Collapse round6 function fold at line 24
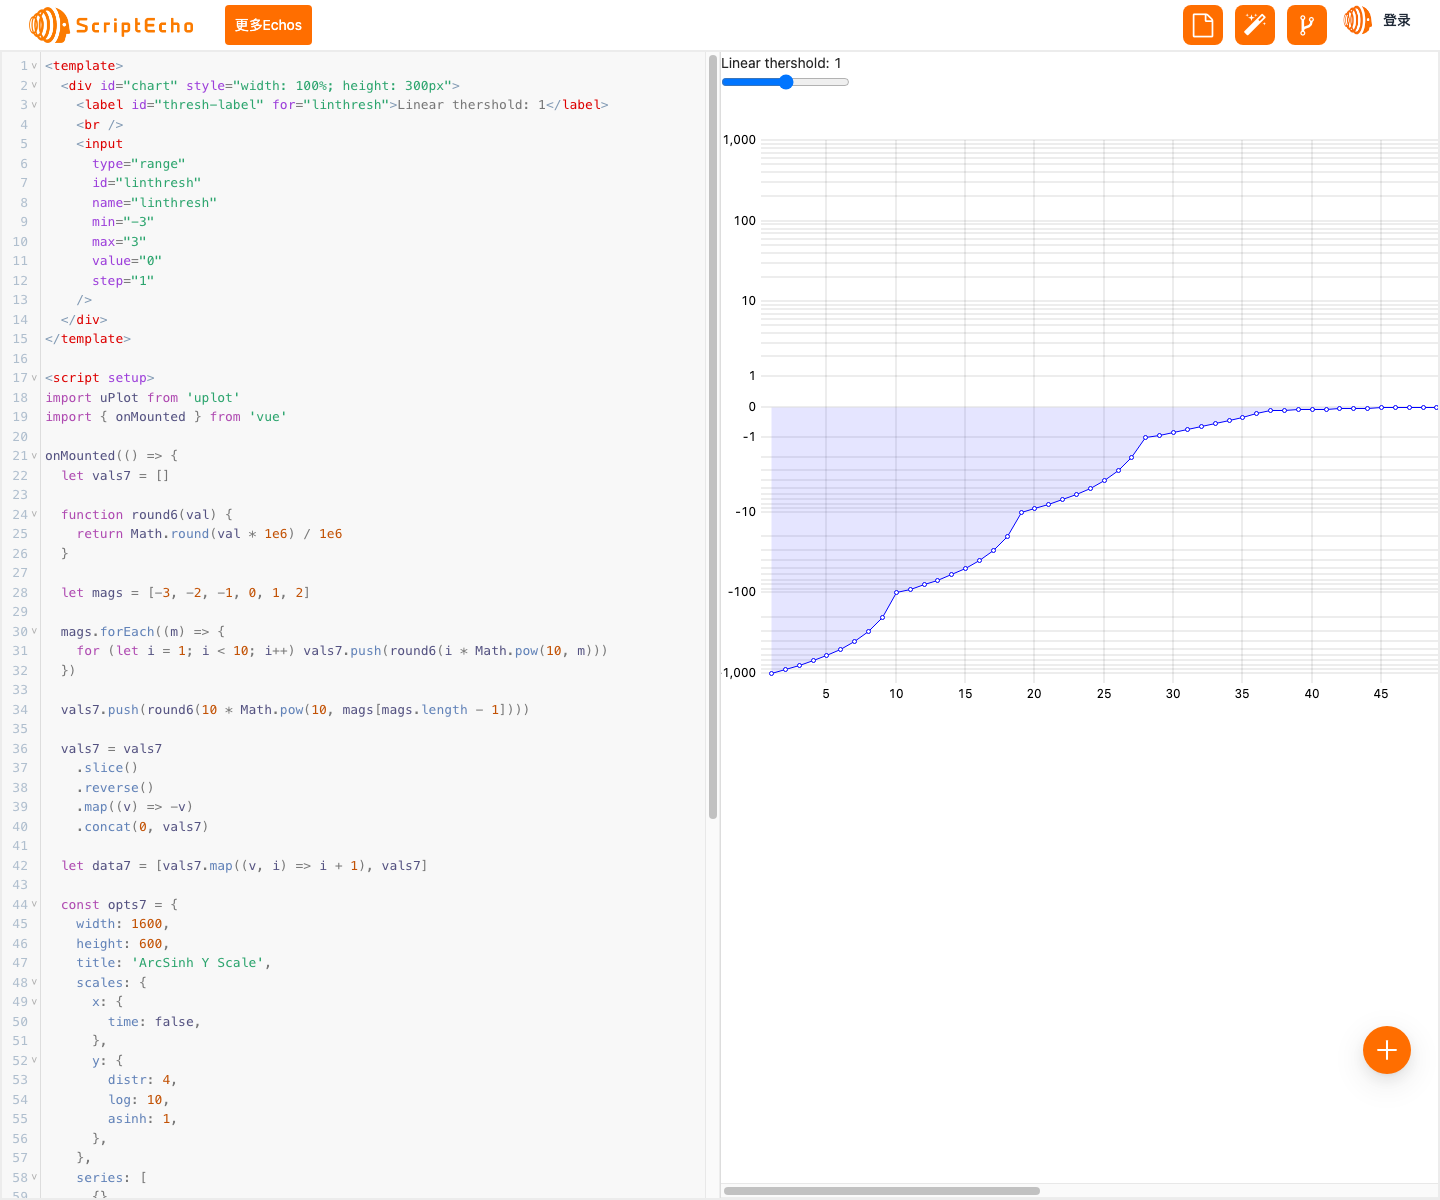Image resolution: width=1440 pixels, height=1200 pixels. coord(34,514)
